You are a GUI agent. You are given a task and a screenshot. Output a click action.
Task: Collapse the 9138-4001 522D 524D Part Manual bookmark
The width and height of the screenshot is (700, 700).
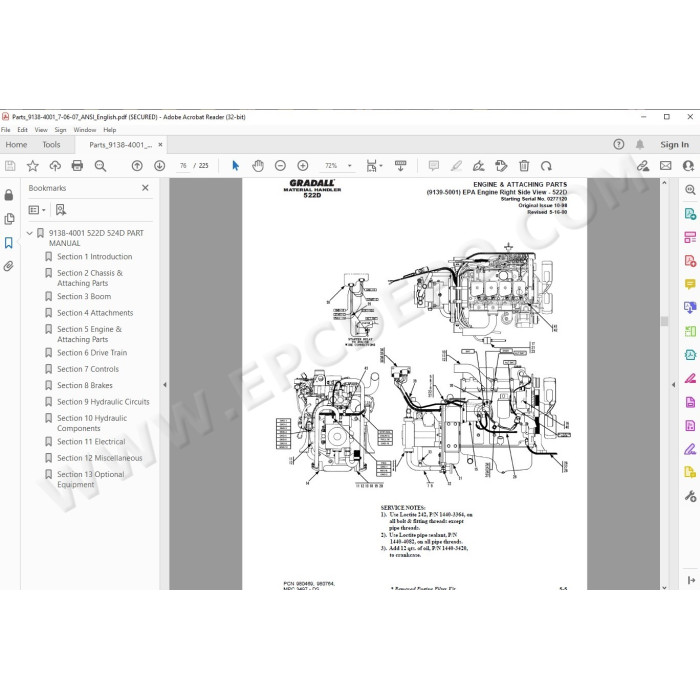[x=29, y=233]
